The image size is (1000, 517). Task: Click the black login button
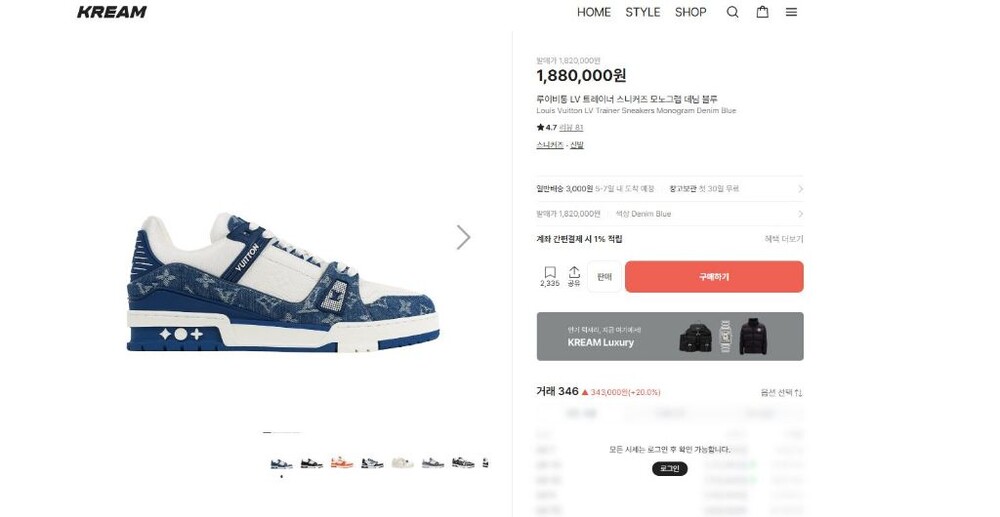pos(670,469)
